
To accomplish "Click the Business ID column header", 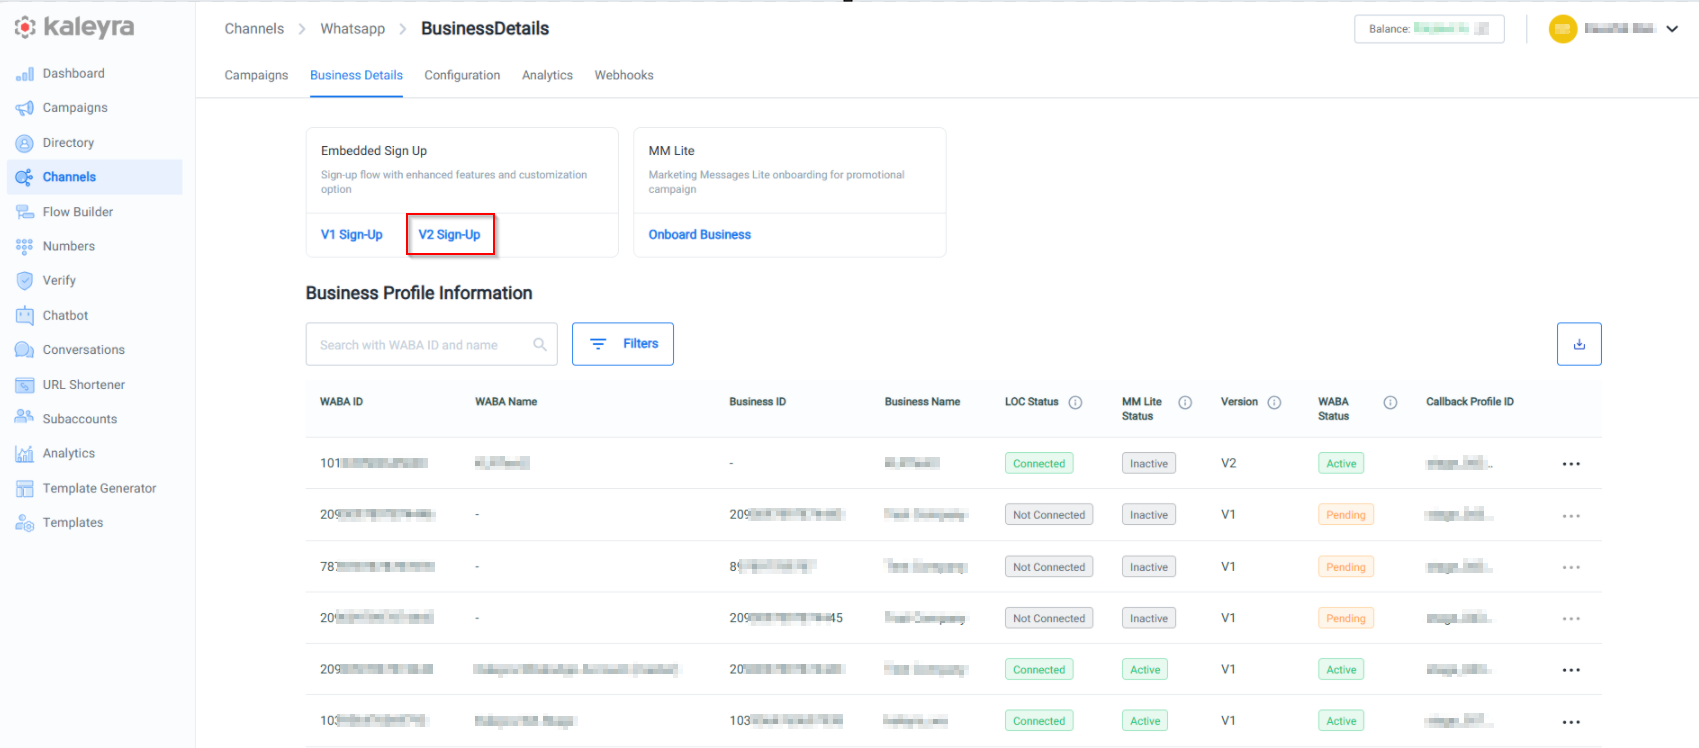I will [x=757, y=402].
